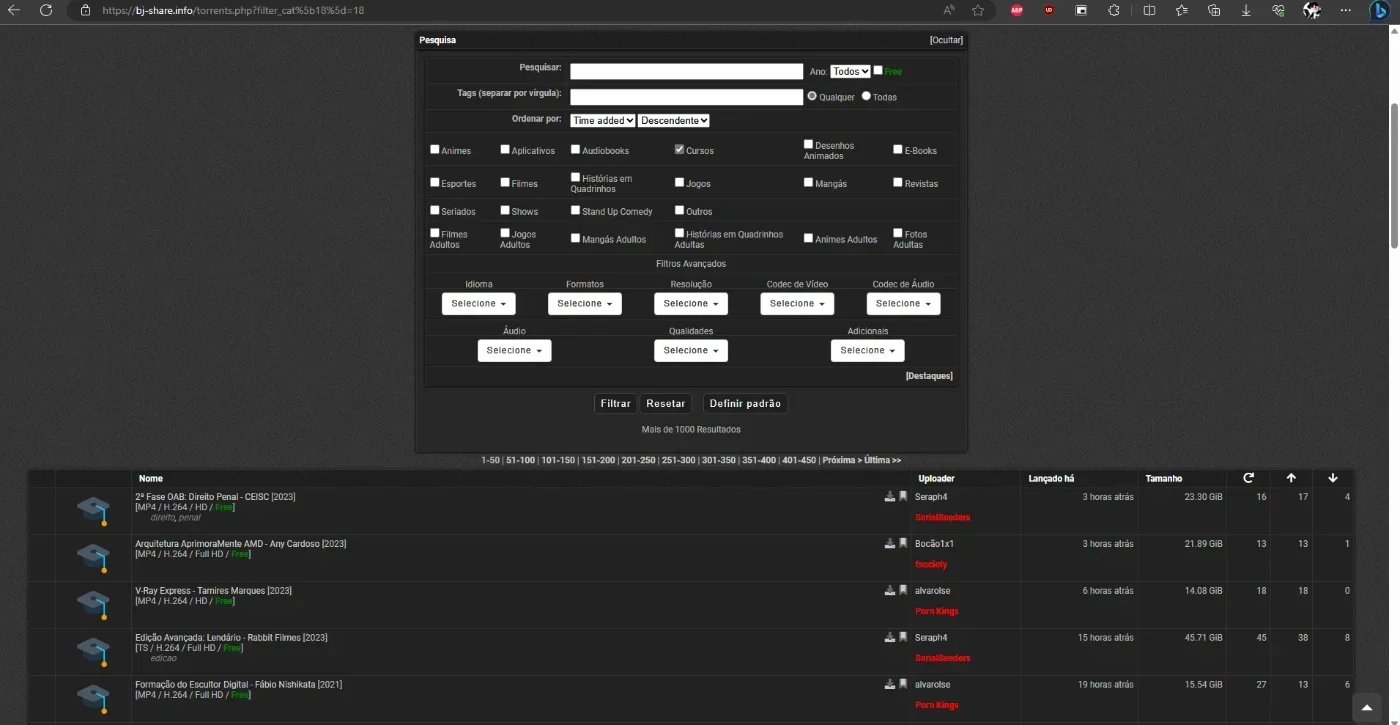1400x725 pixels.
Task: Go to results page 51-100
Action: 520,460
